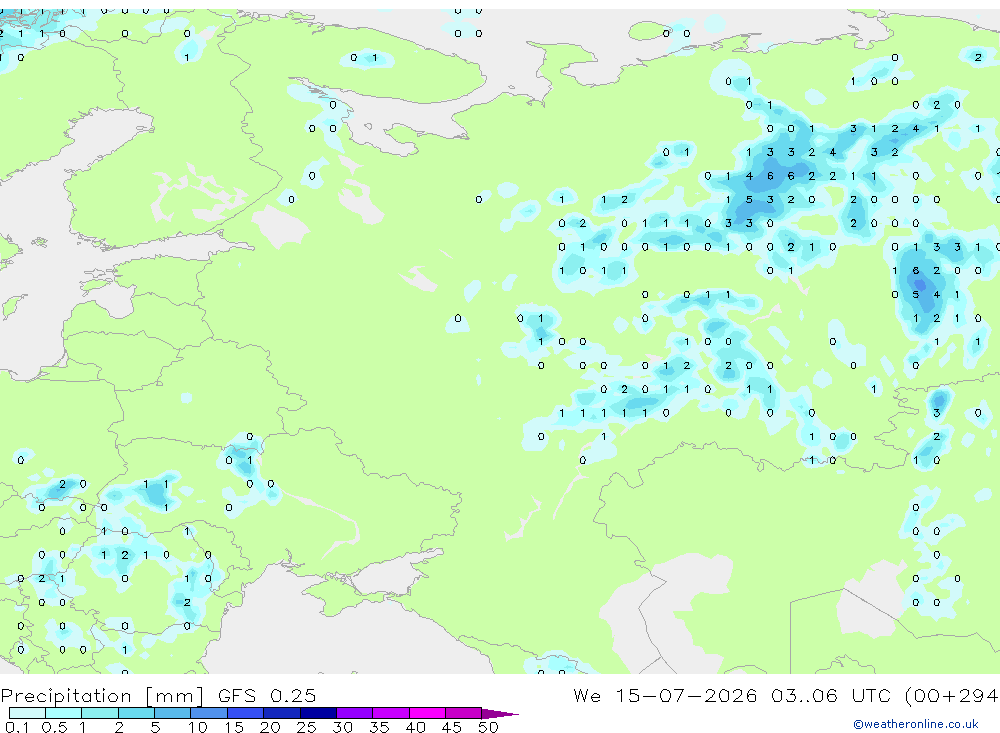Image resolution: width=1000 pixels, height=733 pixels.
Task: Select the purple above-50 arrow tip of legend
Action: [500, 713]
